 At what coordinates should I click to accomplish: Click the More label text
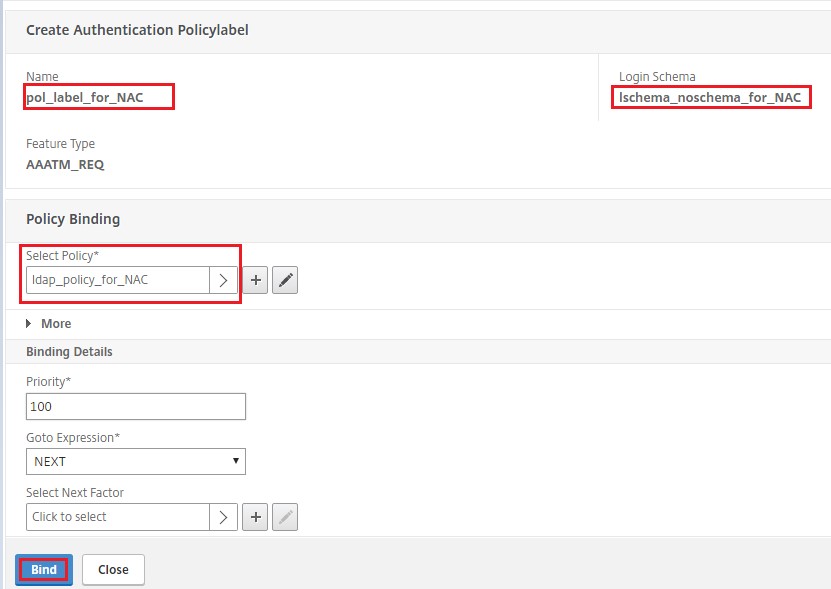point(56,323)
